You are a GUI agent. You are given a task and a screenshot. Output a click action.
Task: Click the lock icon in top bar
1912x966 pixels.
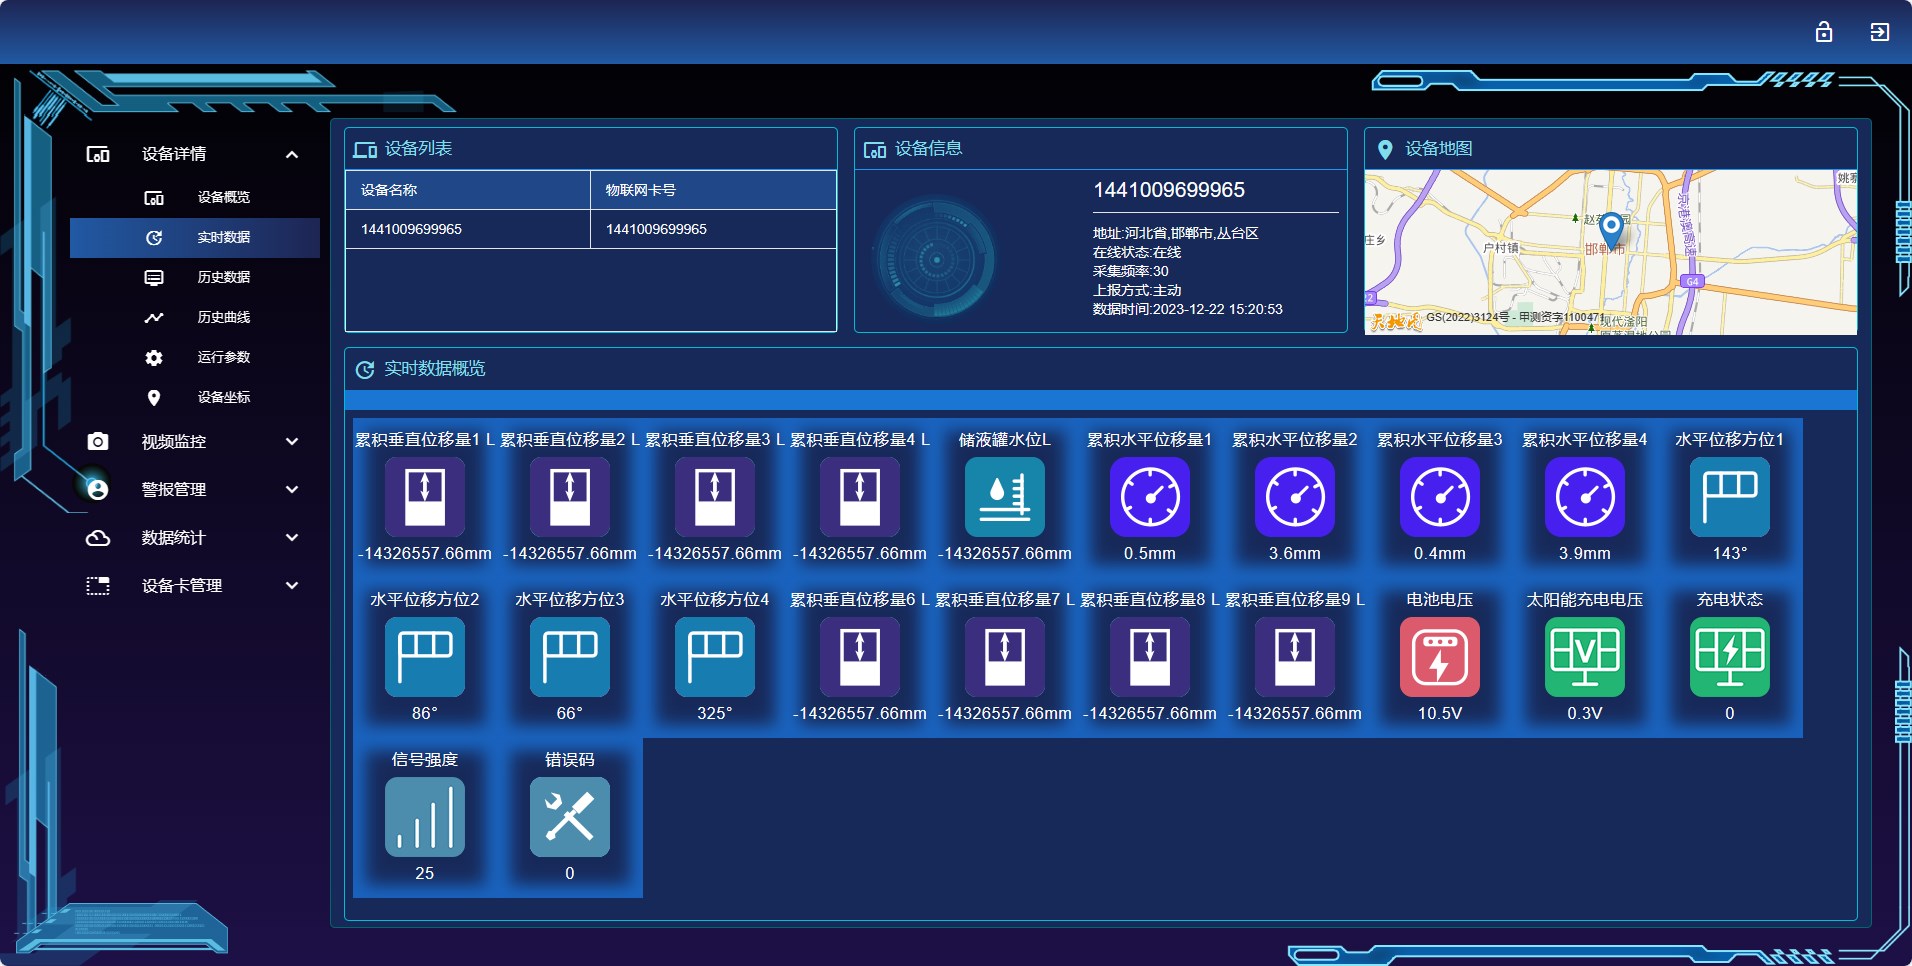[x=1823, y=32]
